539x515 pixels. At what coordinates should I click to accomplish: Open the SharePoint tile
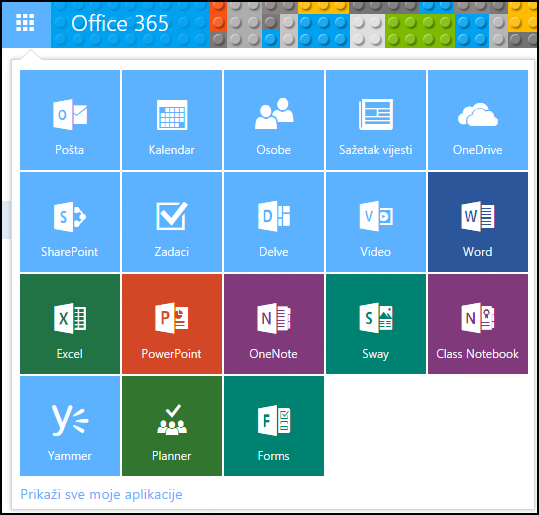[70, 222]
